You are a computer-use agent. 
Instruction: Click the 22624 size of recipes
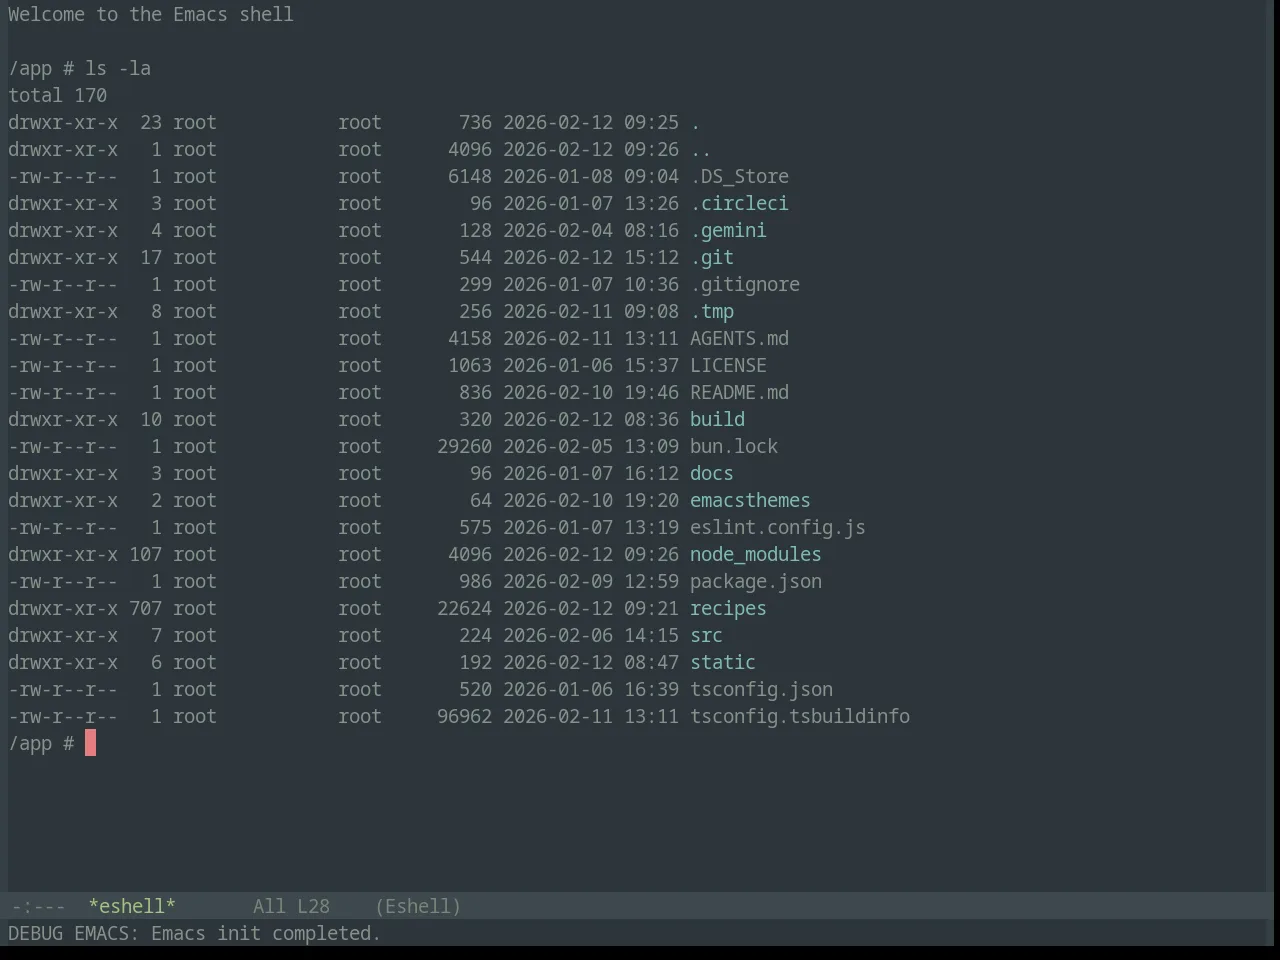(464, 608)
